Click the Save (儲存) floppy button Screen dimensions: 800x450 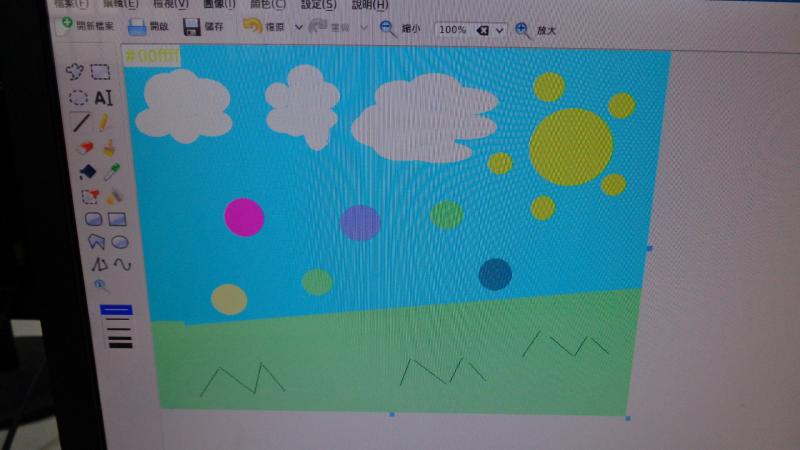point(204,27)
